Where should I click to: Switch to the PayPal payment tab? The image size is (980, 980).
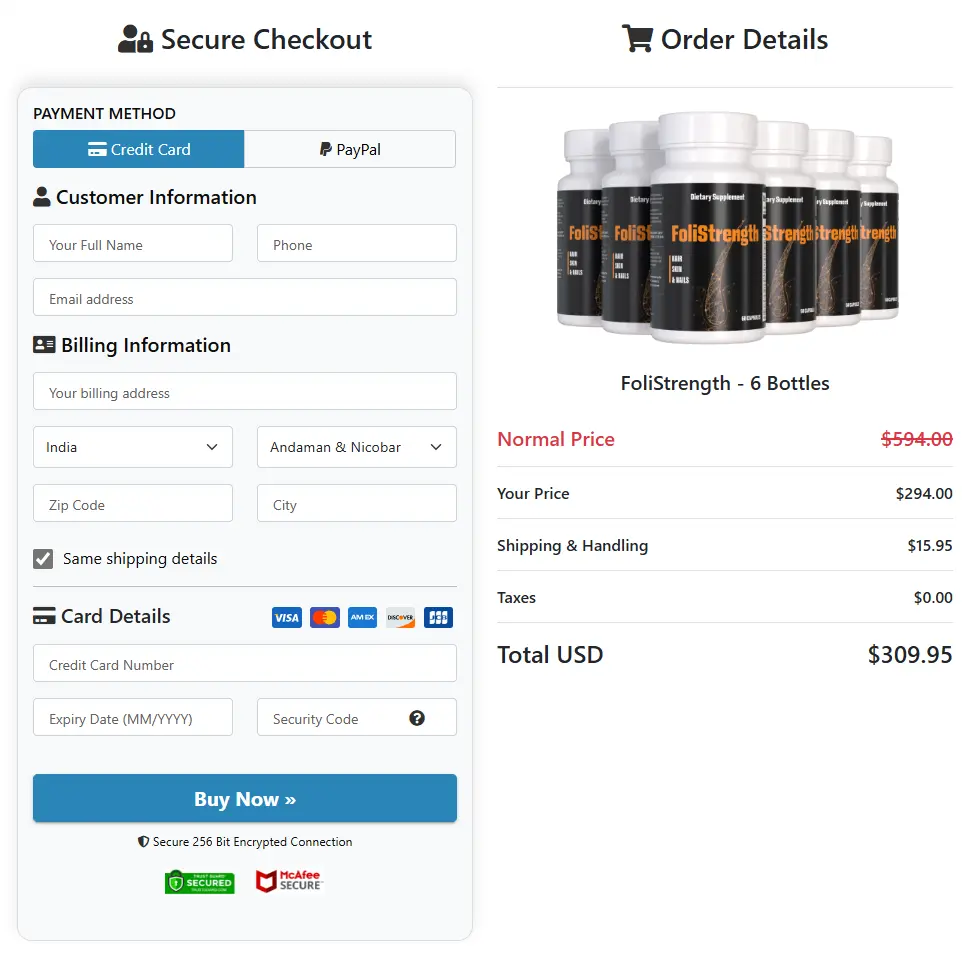pyautogui.click(x=350, y=149)
